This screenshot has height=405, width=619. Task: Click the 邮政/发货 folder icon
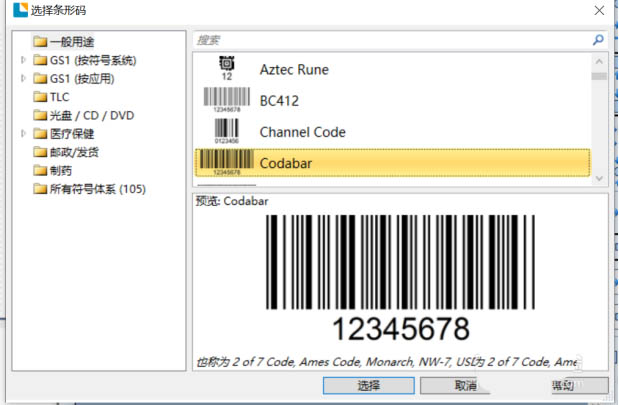(40, 152)
